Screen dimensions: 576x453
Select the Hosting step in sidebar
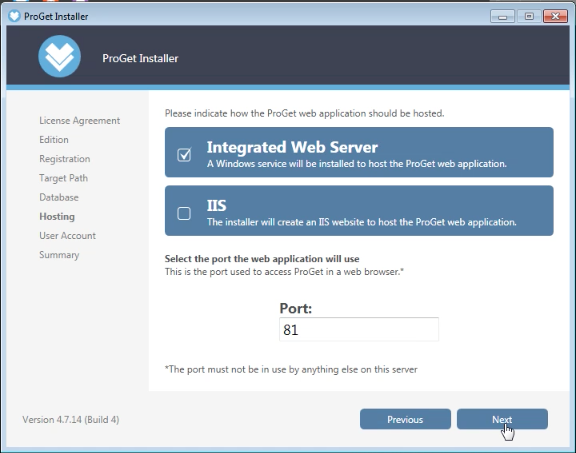pos(57,216)
